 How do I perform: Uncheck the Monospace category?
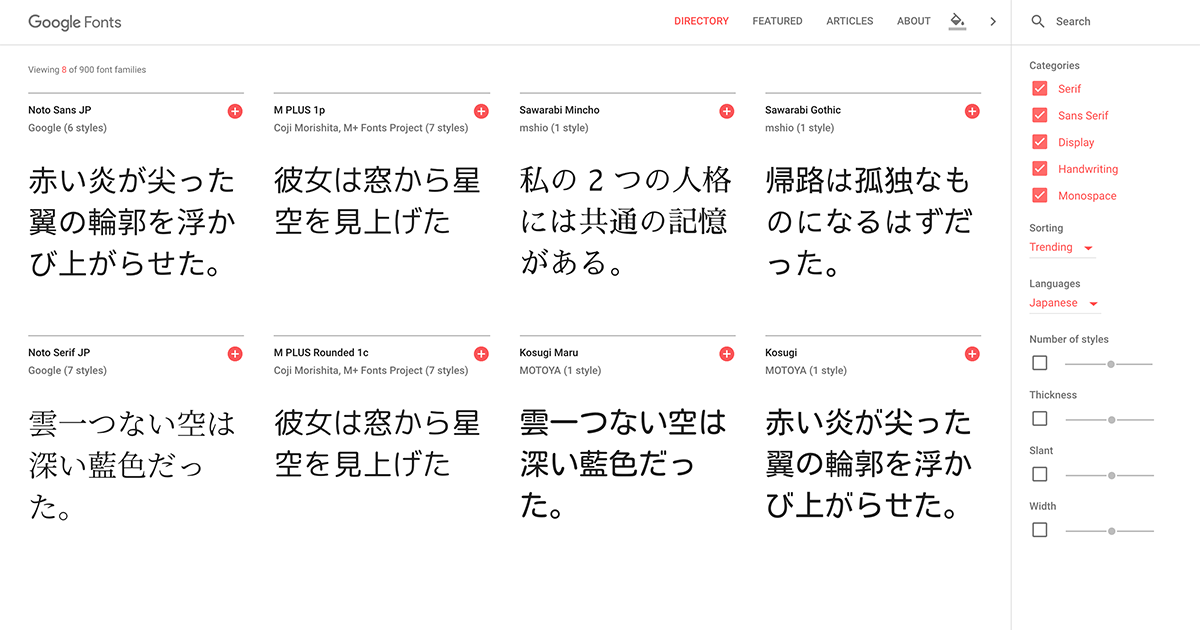click(1040, 195)
